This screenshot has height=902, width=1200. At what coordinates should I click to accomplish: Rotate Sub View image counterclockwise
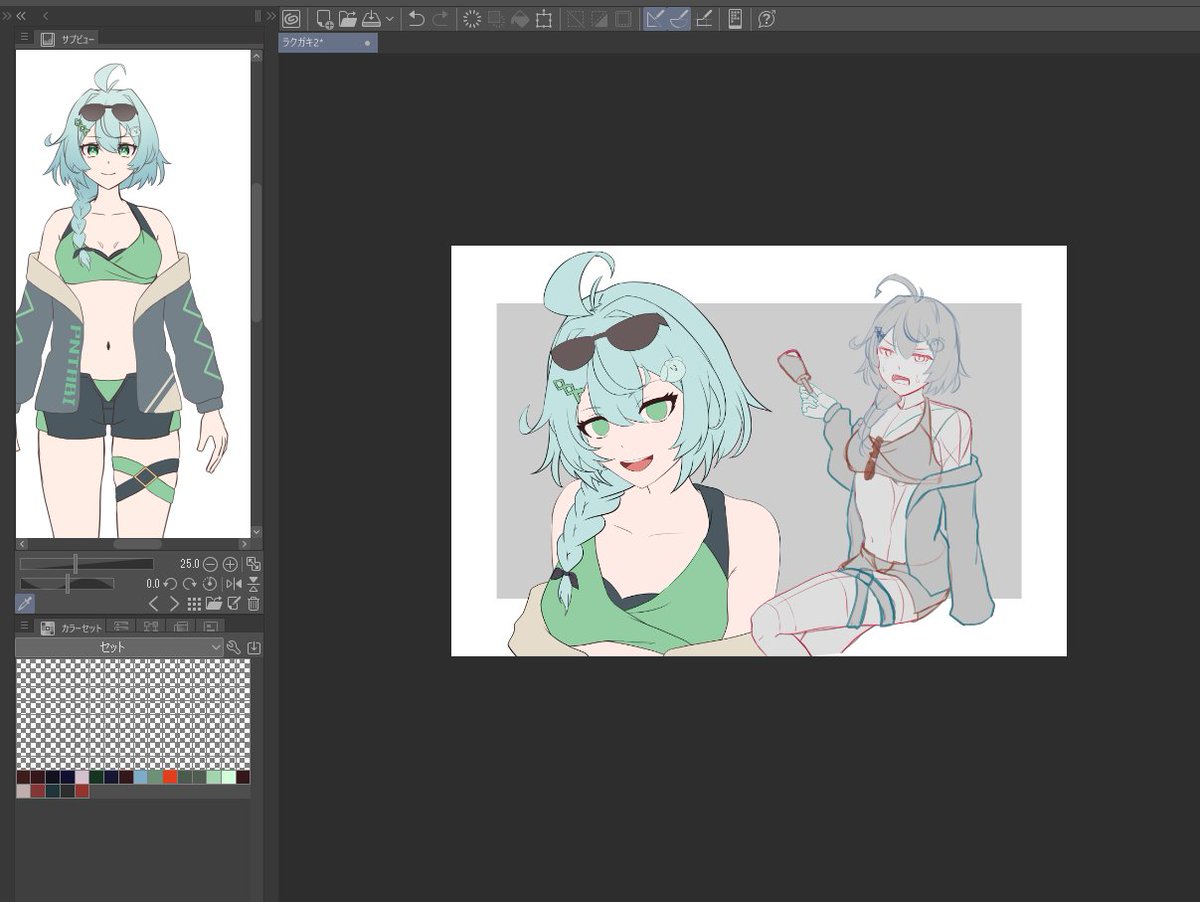coord(171,583)
